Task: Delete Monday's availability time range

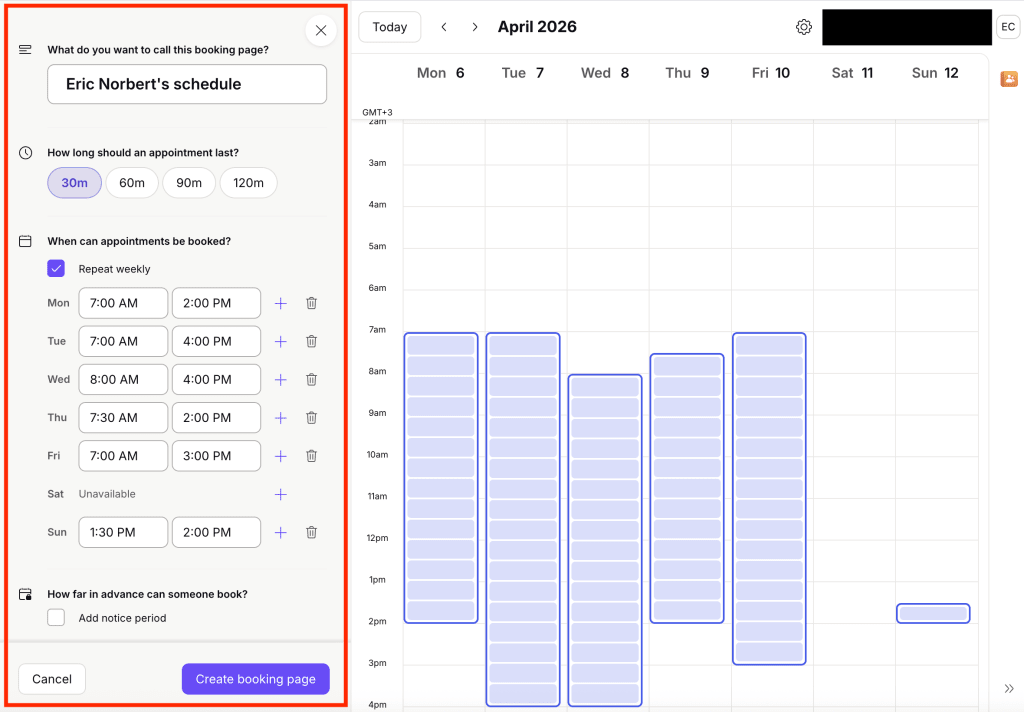Action: pyautogui.click(x=311, y=303)
